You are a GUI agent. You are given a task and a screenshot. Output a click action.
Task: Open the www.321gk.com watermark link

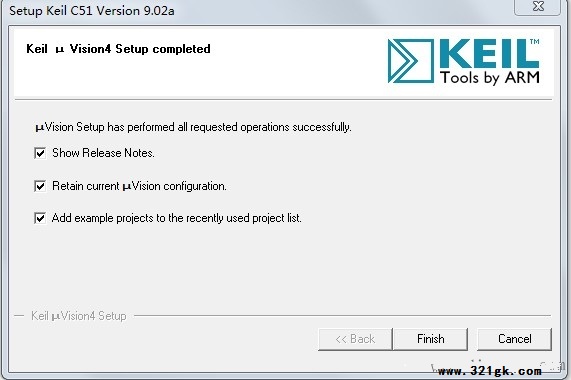489,371
